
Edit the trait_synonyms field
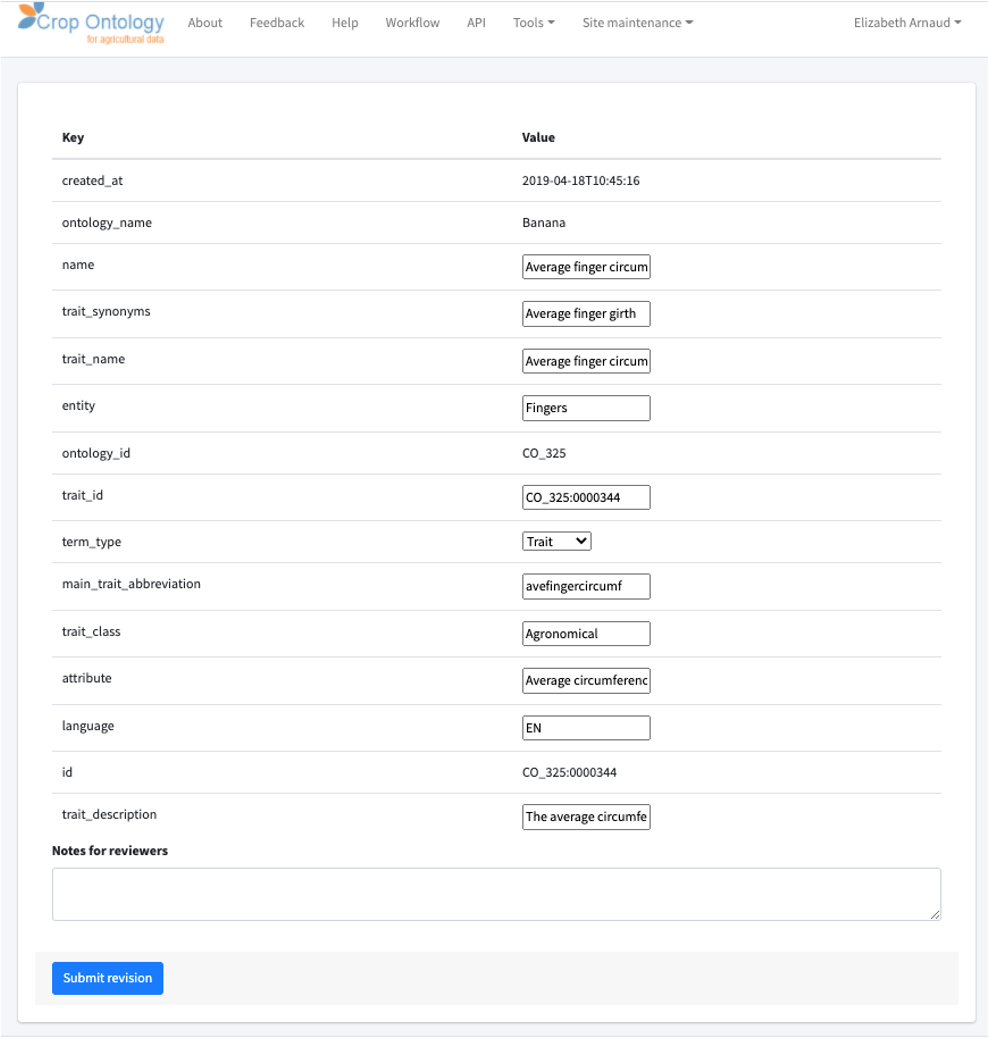(586, 313)
